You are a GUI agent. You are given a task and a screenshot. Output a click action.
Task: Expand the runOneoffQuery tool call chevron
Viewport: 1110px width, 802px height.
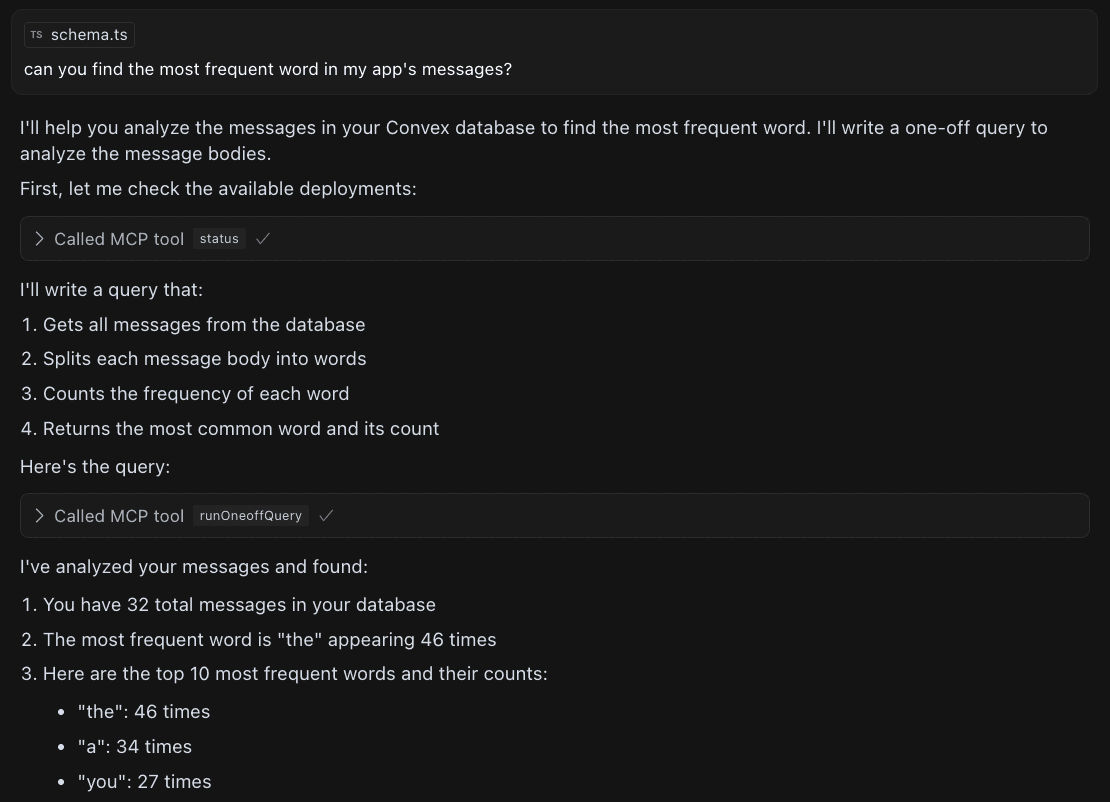pos(39,516)
